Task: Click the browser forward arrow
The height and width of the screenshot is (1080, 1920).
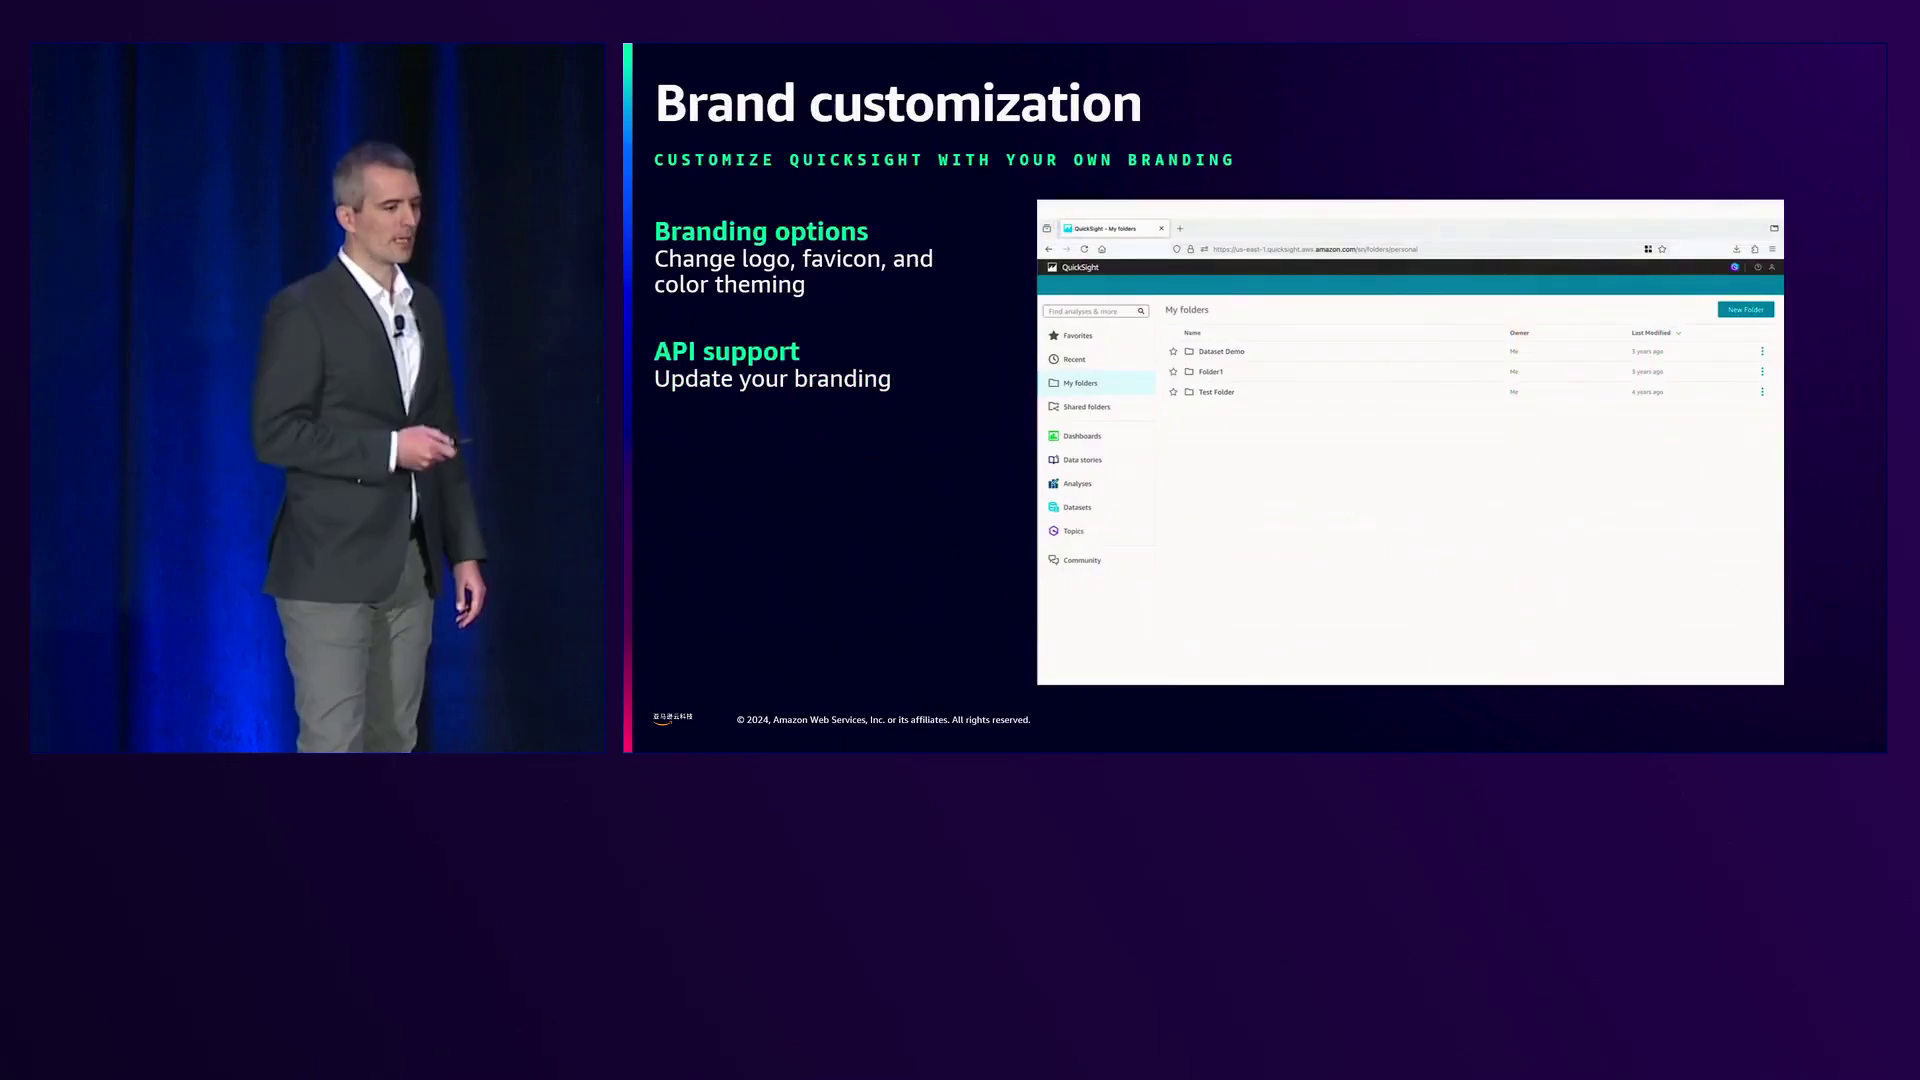Action: click(x=1066, y=250)
